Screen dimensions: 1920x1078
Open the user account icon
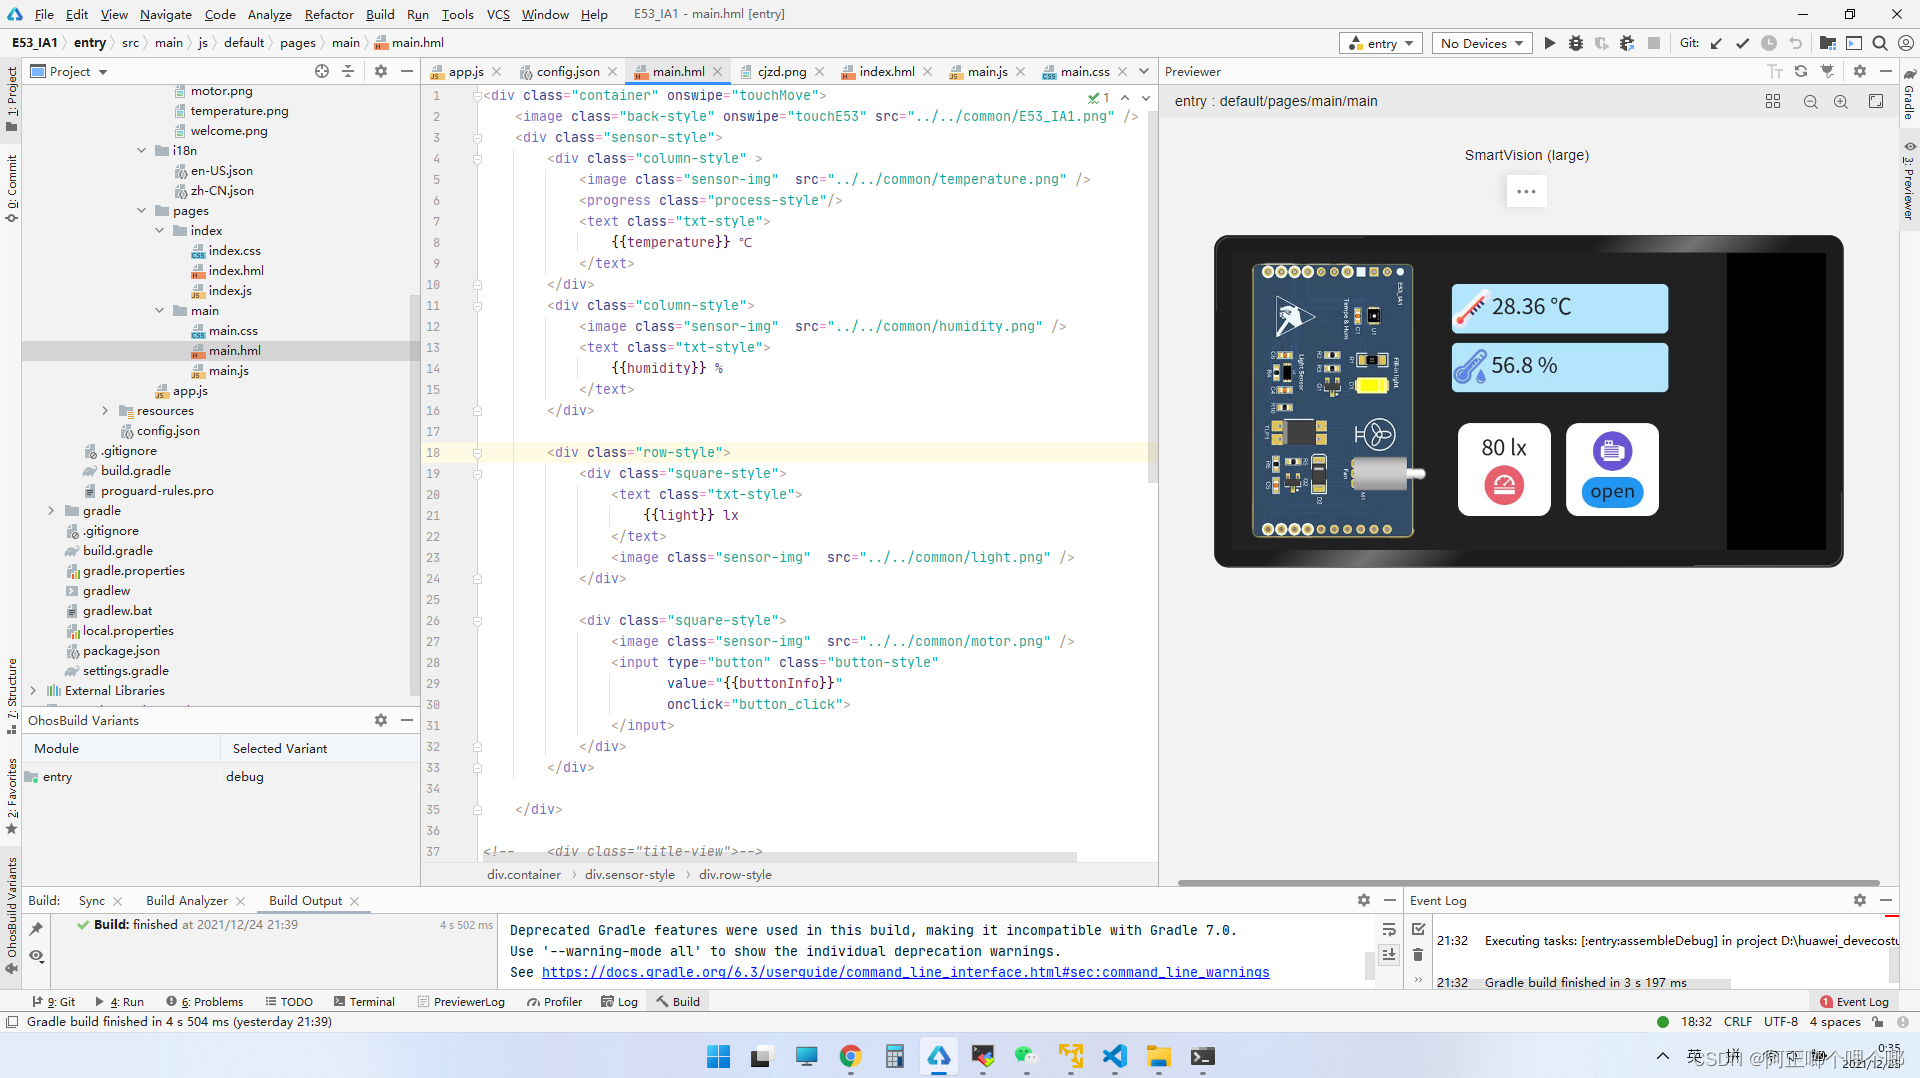(x=1906, y=43)
